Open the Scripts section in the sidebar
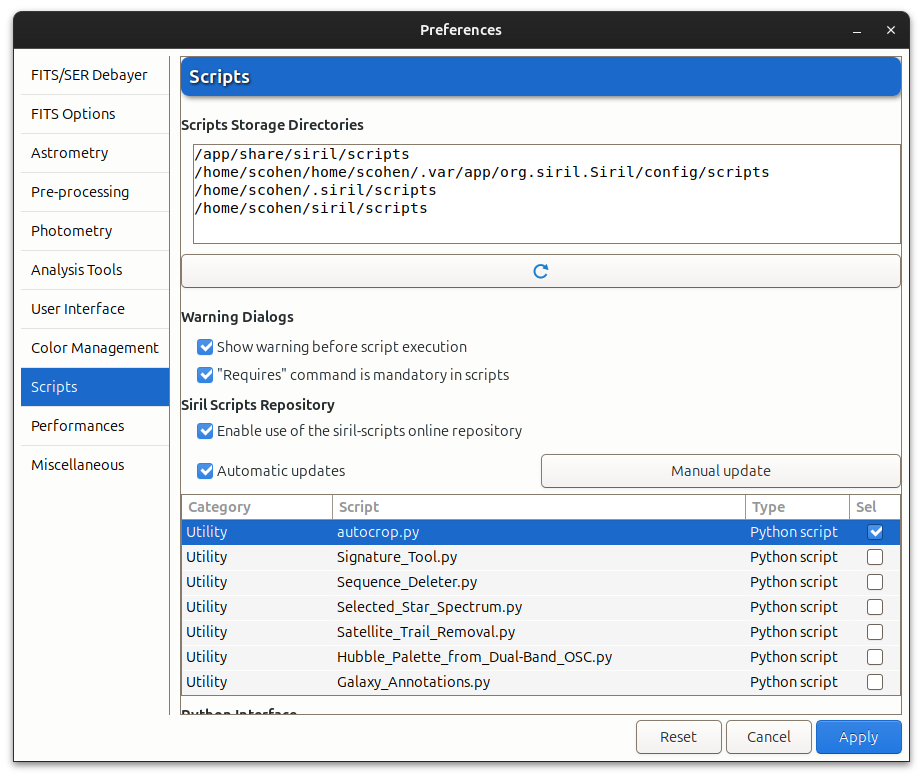Image resolution: width=923 pixels, height=778 pixels. click(94, 387)
